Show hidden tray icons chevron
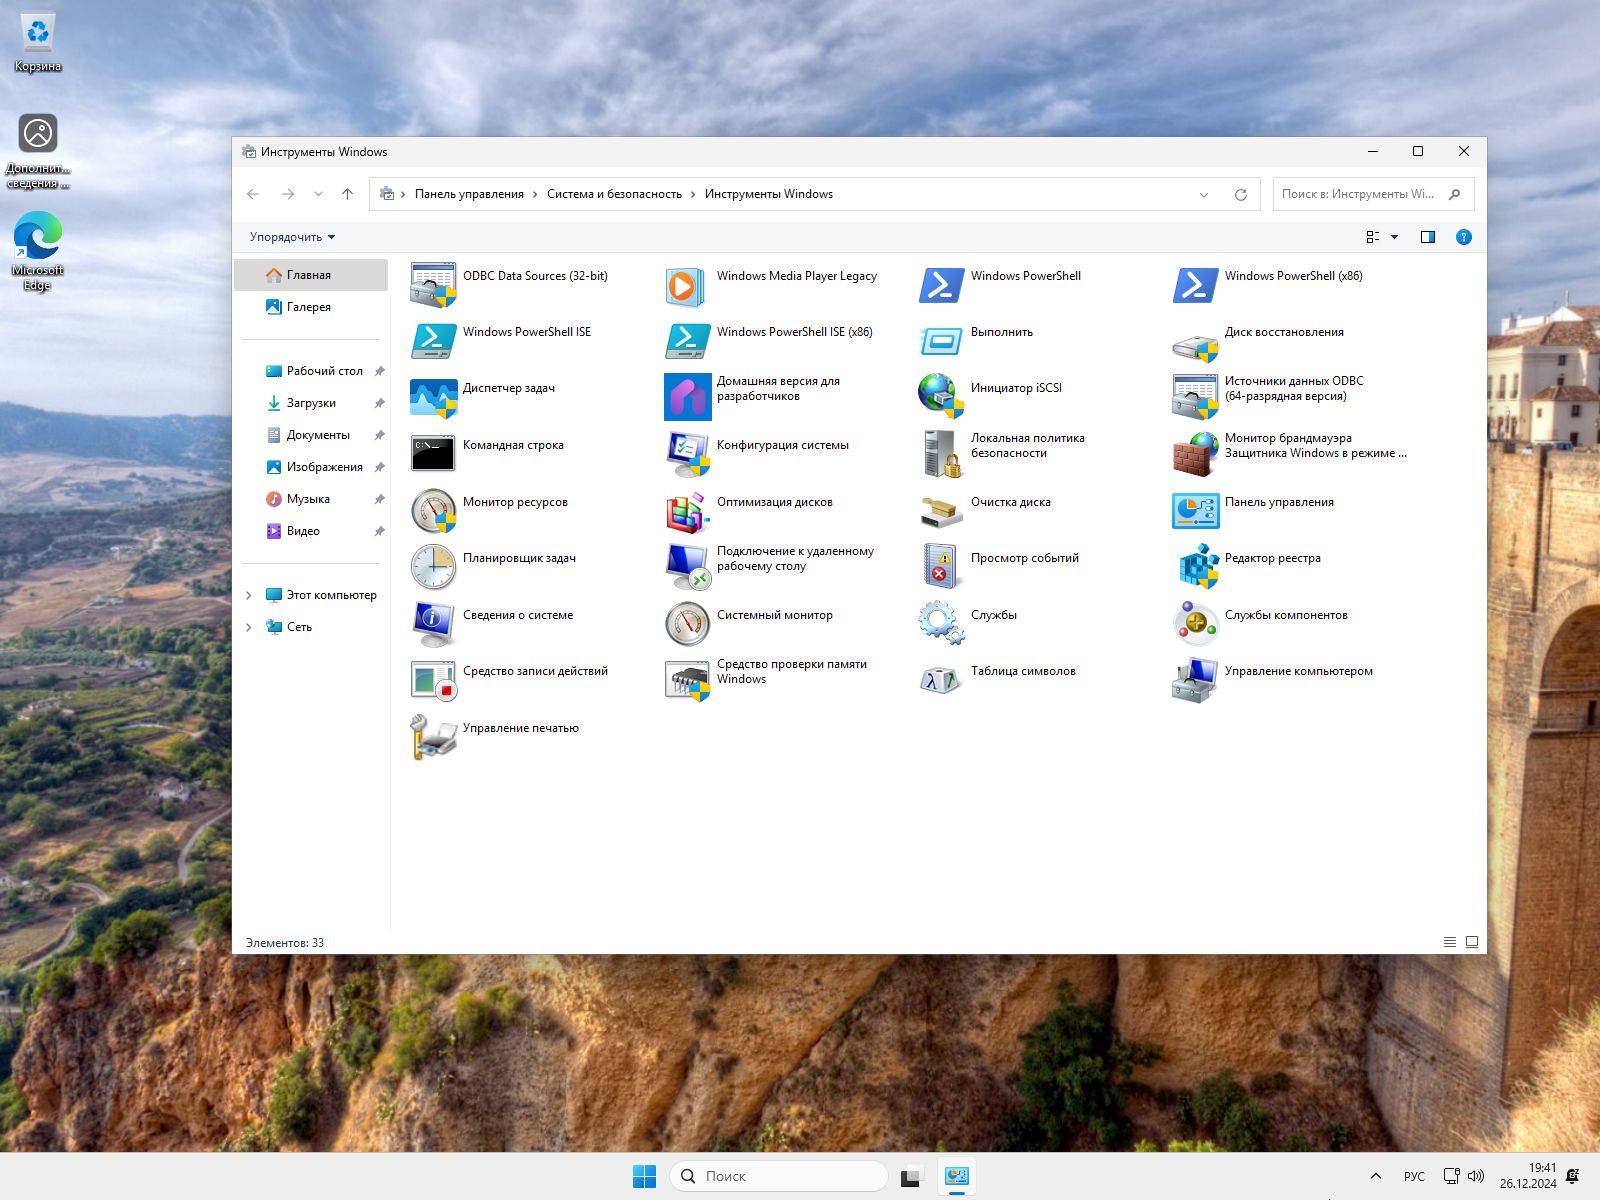The image size is (1600, 1200). 1376,1176
